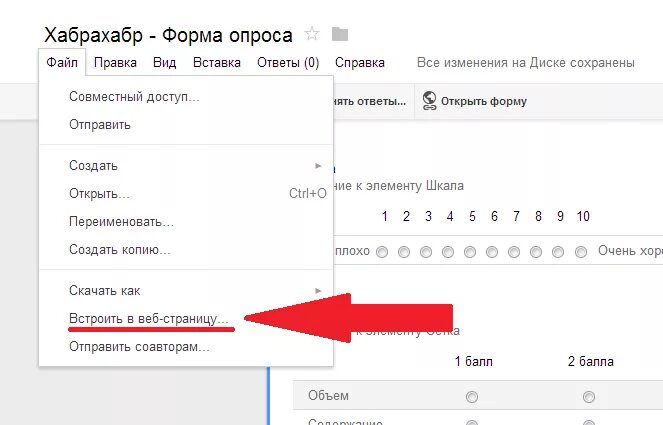Select Открыть… menu entry
Screen dimensions: 663x425
[186, 194]
